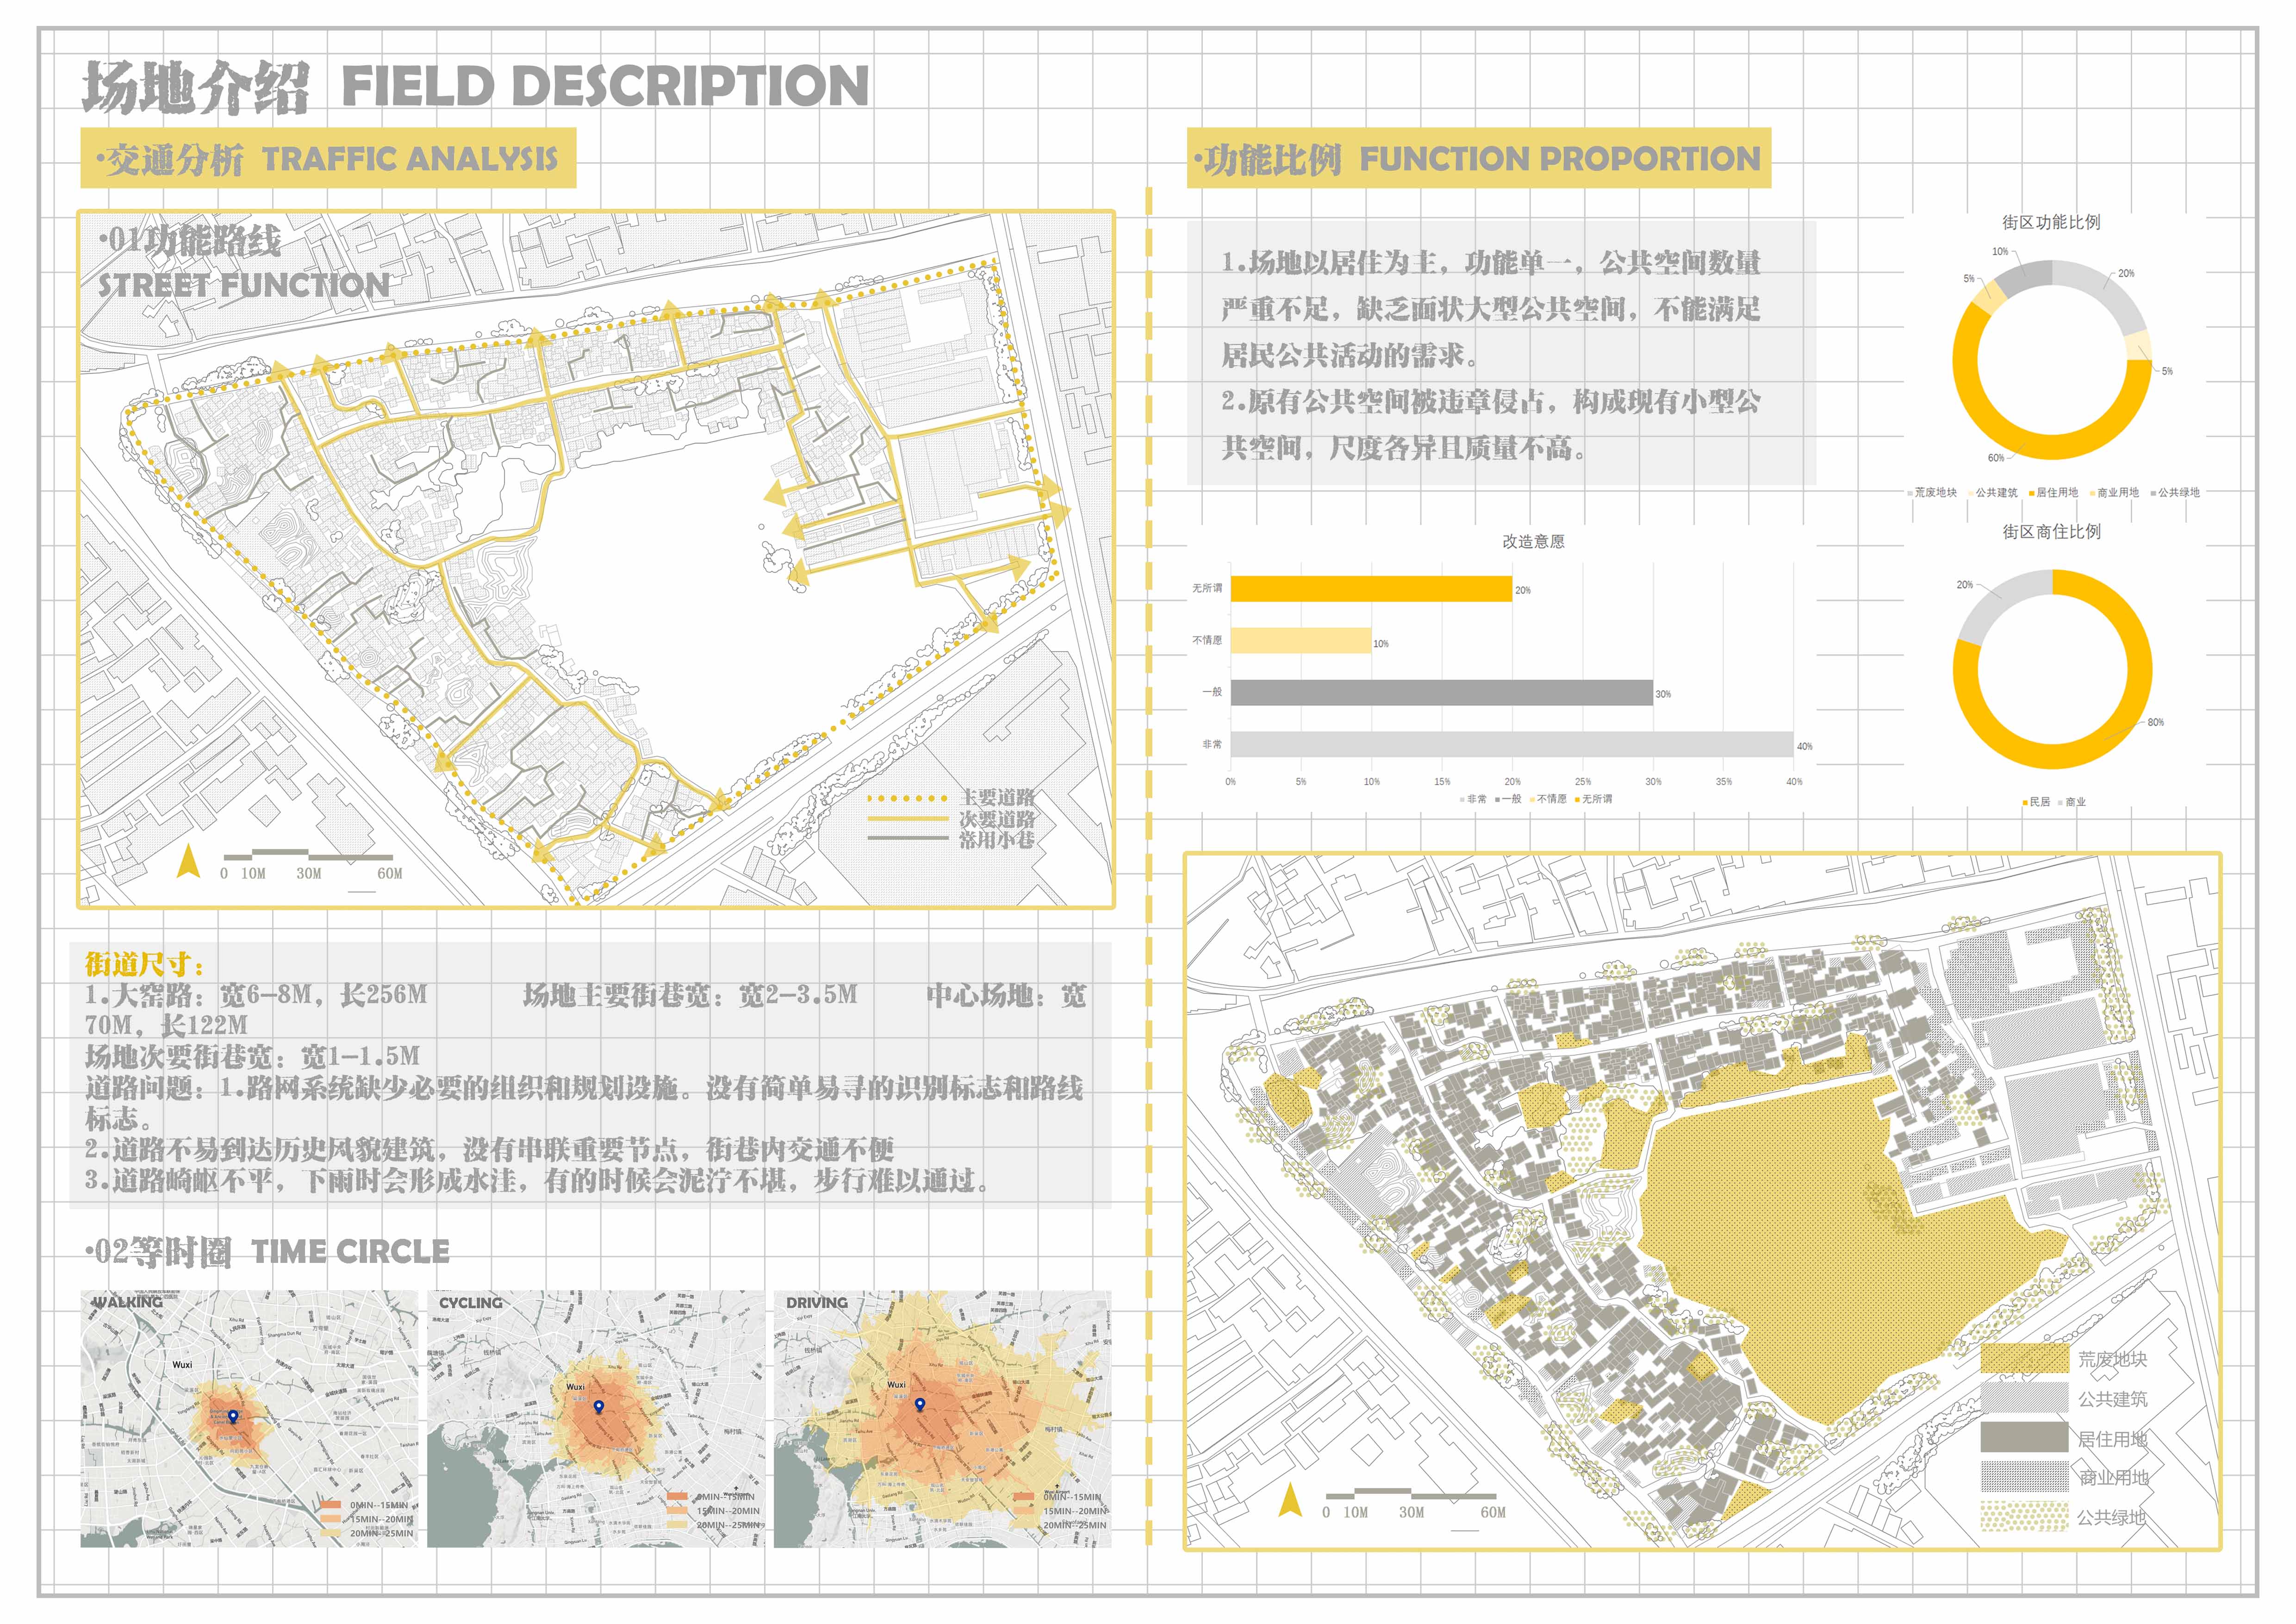Click the 60% label on function donut chart
This screenshot has width=2296, height=1624.
(x=1996, y=458)
